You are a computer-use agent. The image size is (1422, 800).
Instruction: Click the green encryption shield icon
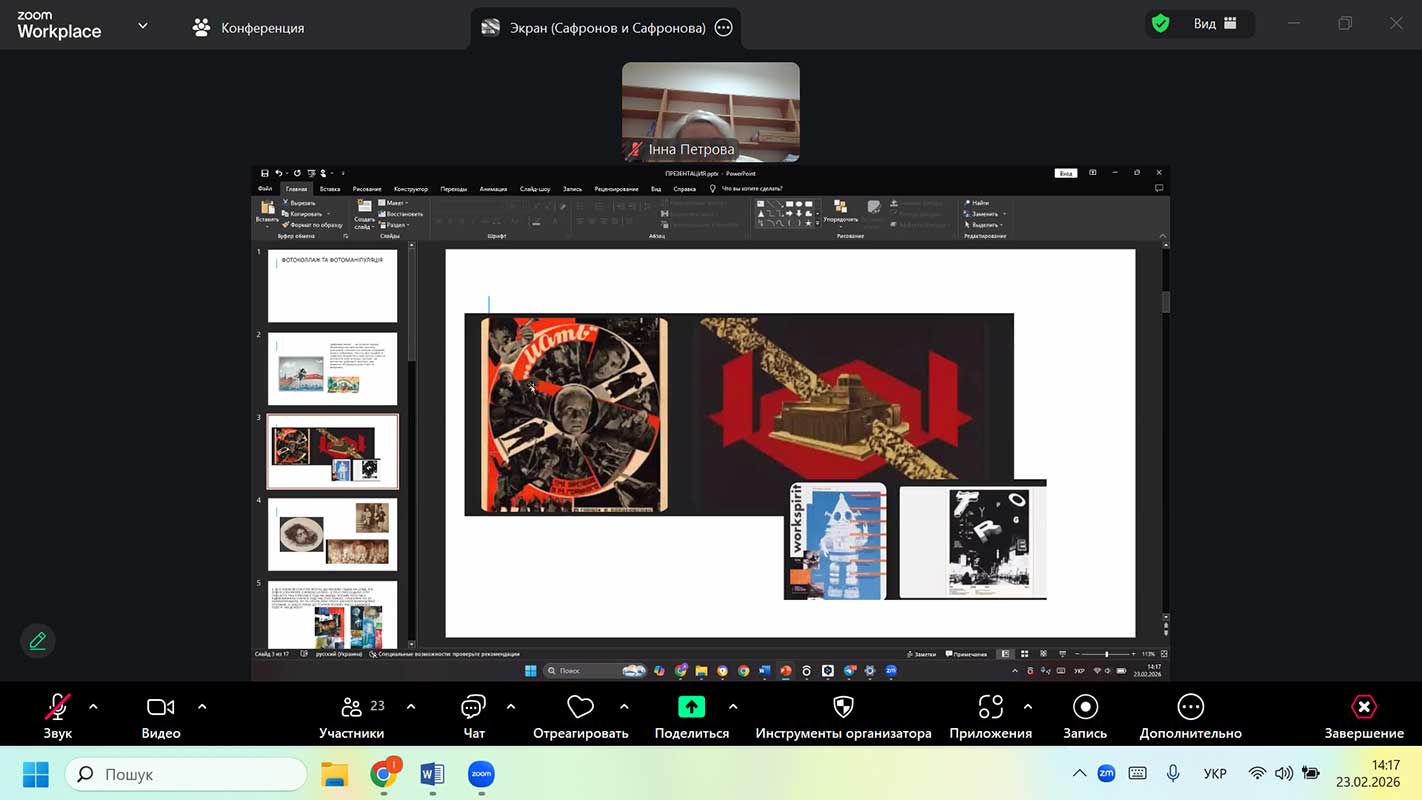pos(1160,24)
